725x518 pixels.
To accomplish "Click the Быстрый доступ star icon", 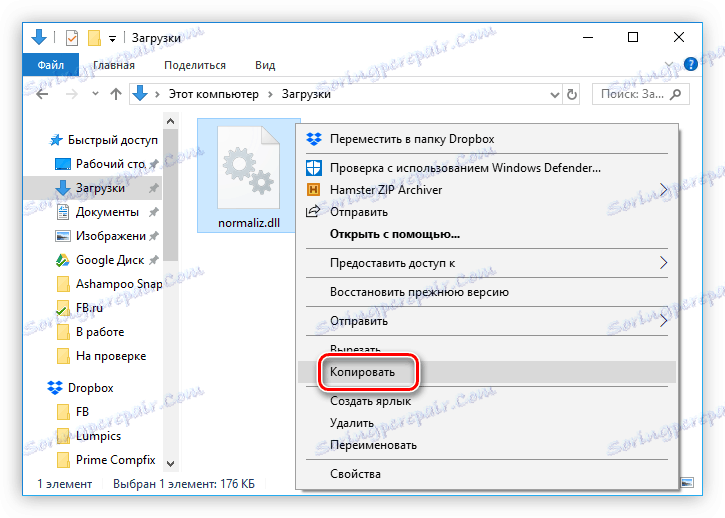I will [x=56, y=140].
